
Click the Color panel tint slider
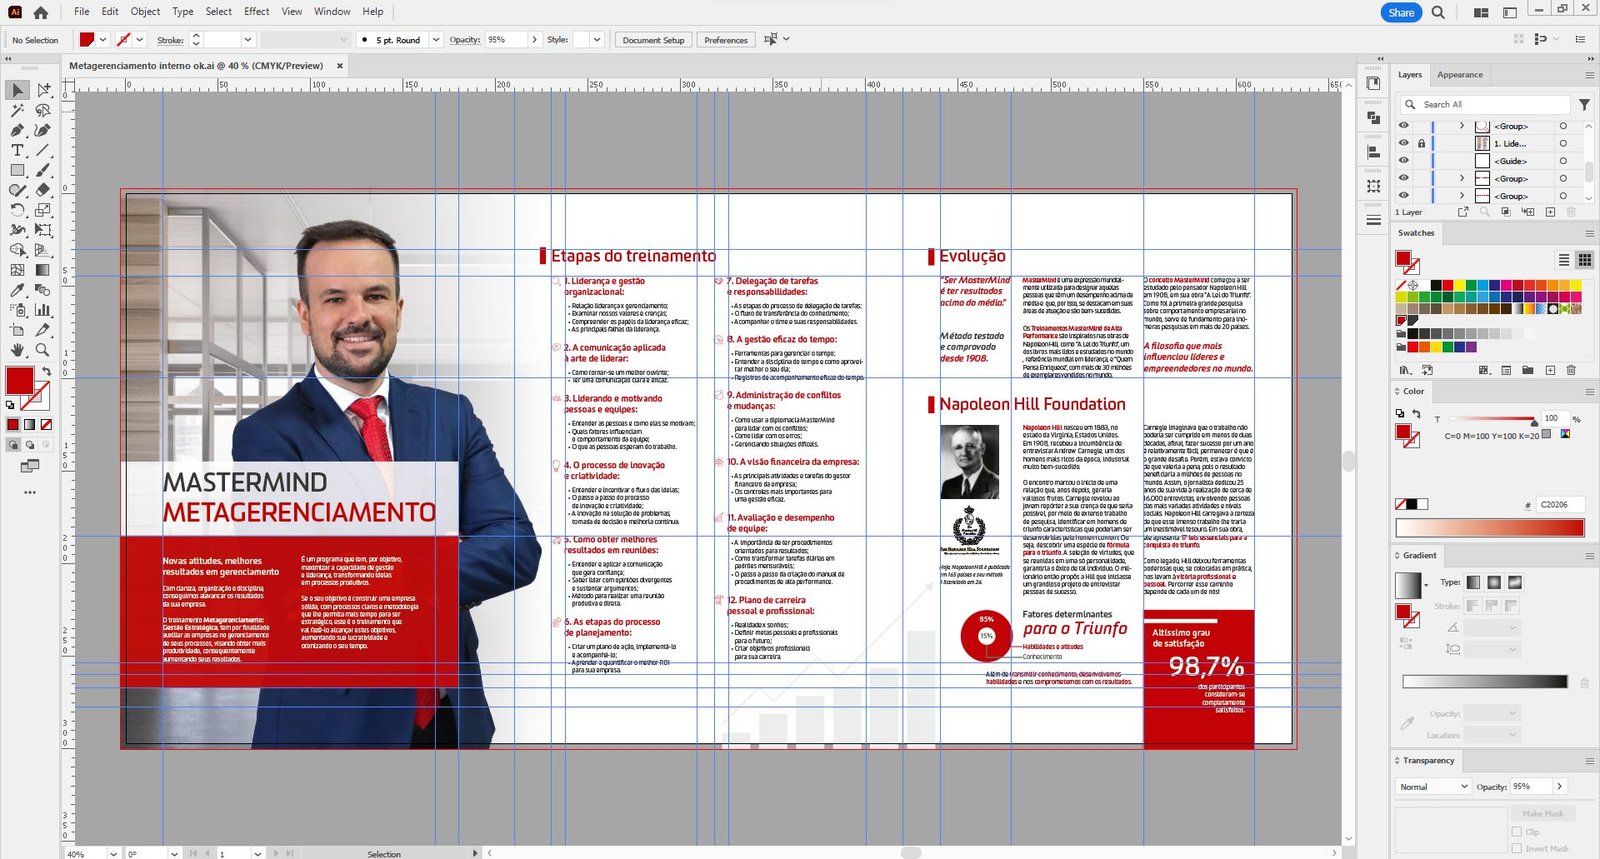1491,420
